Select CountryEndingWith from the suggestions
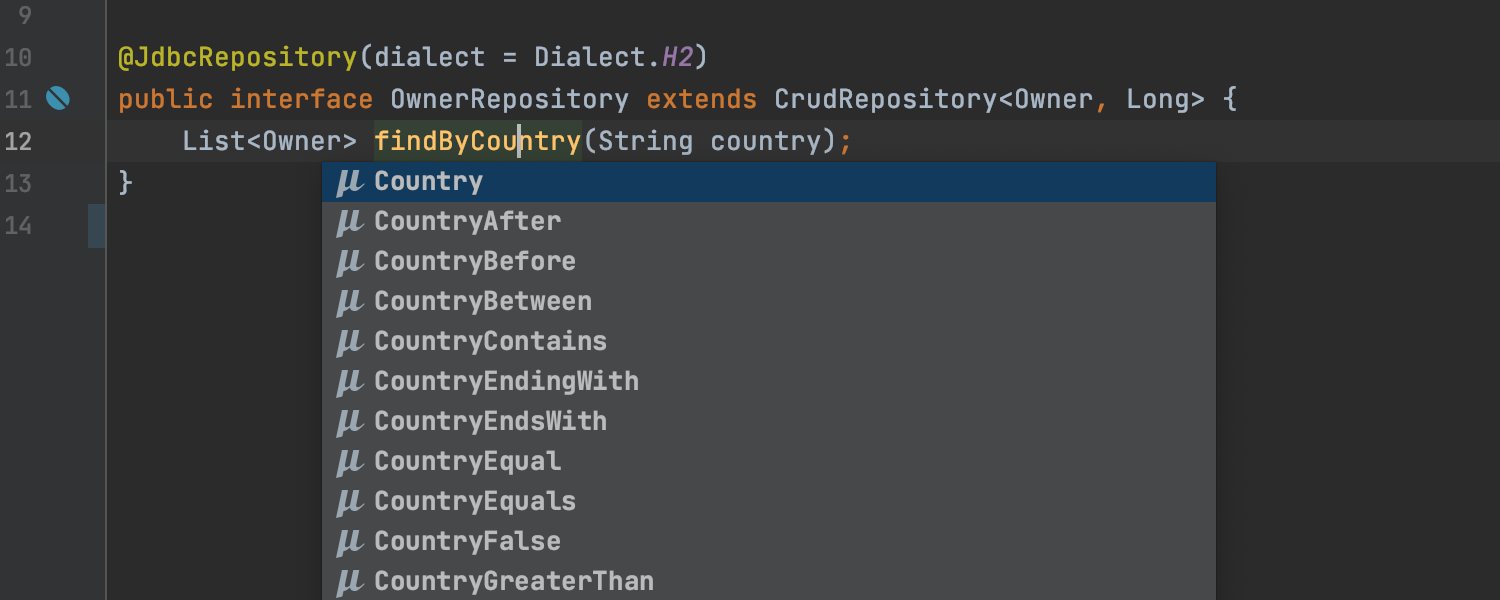1500x600 pixels. (x=769, y=382)
